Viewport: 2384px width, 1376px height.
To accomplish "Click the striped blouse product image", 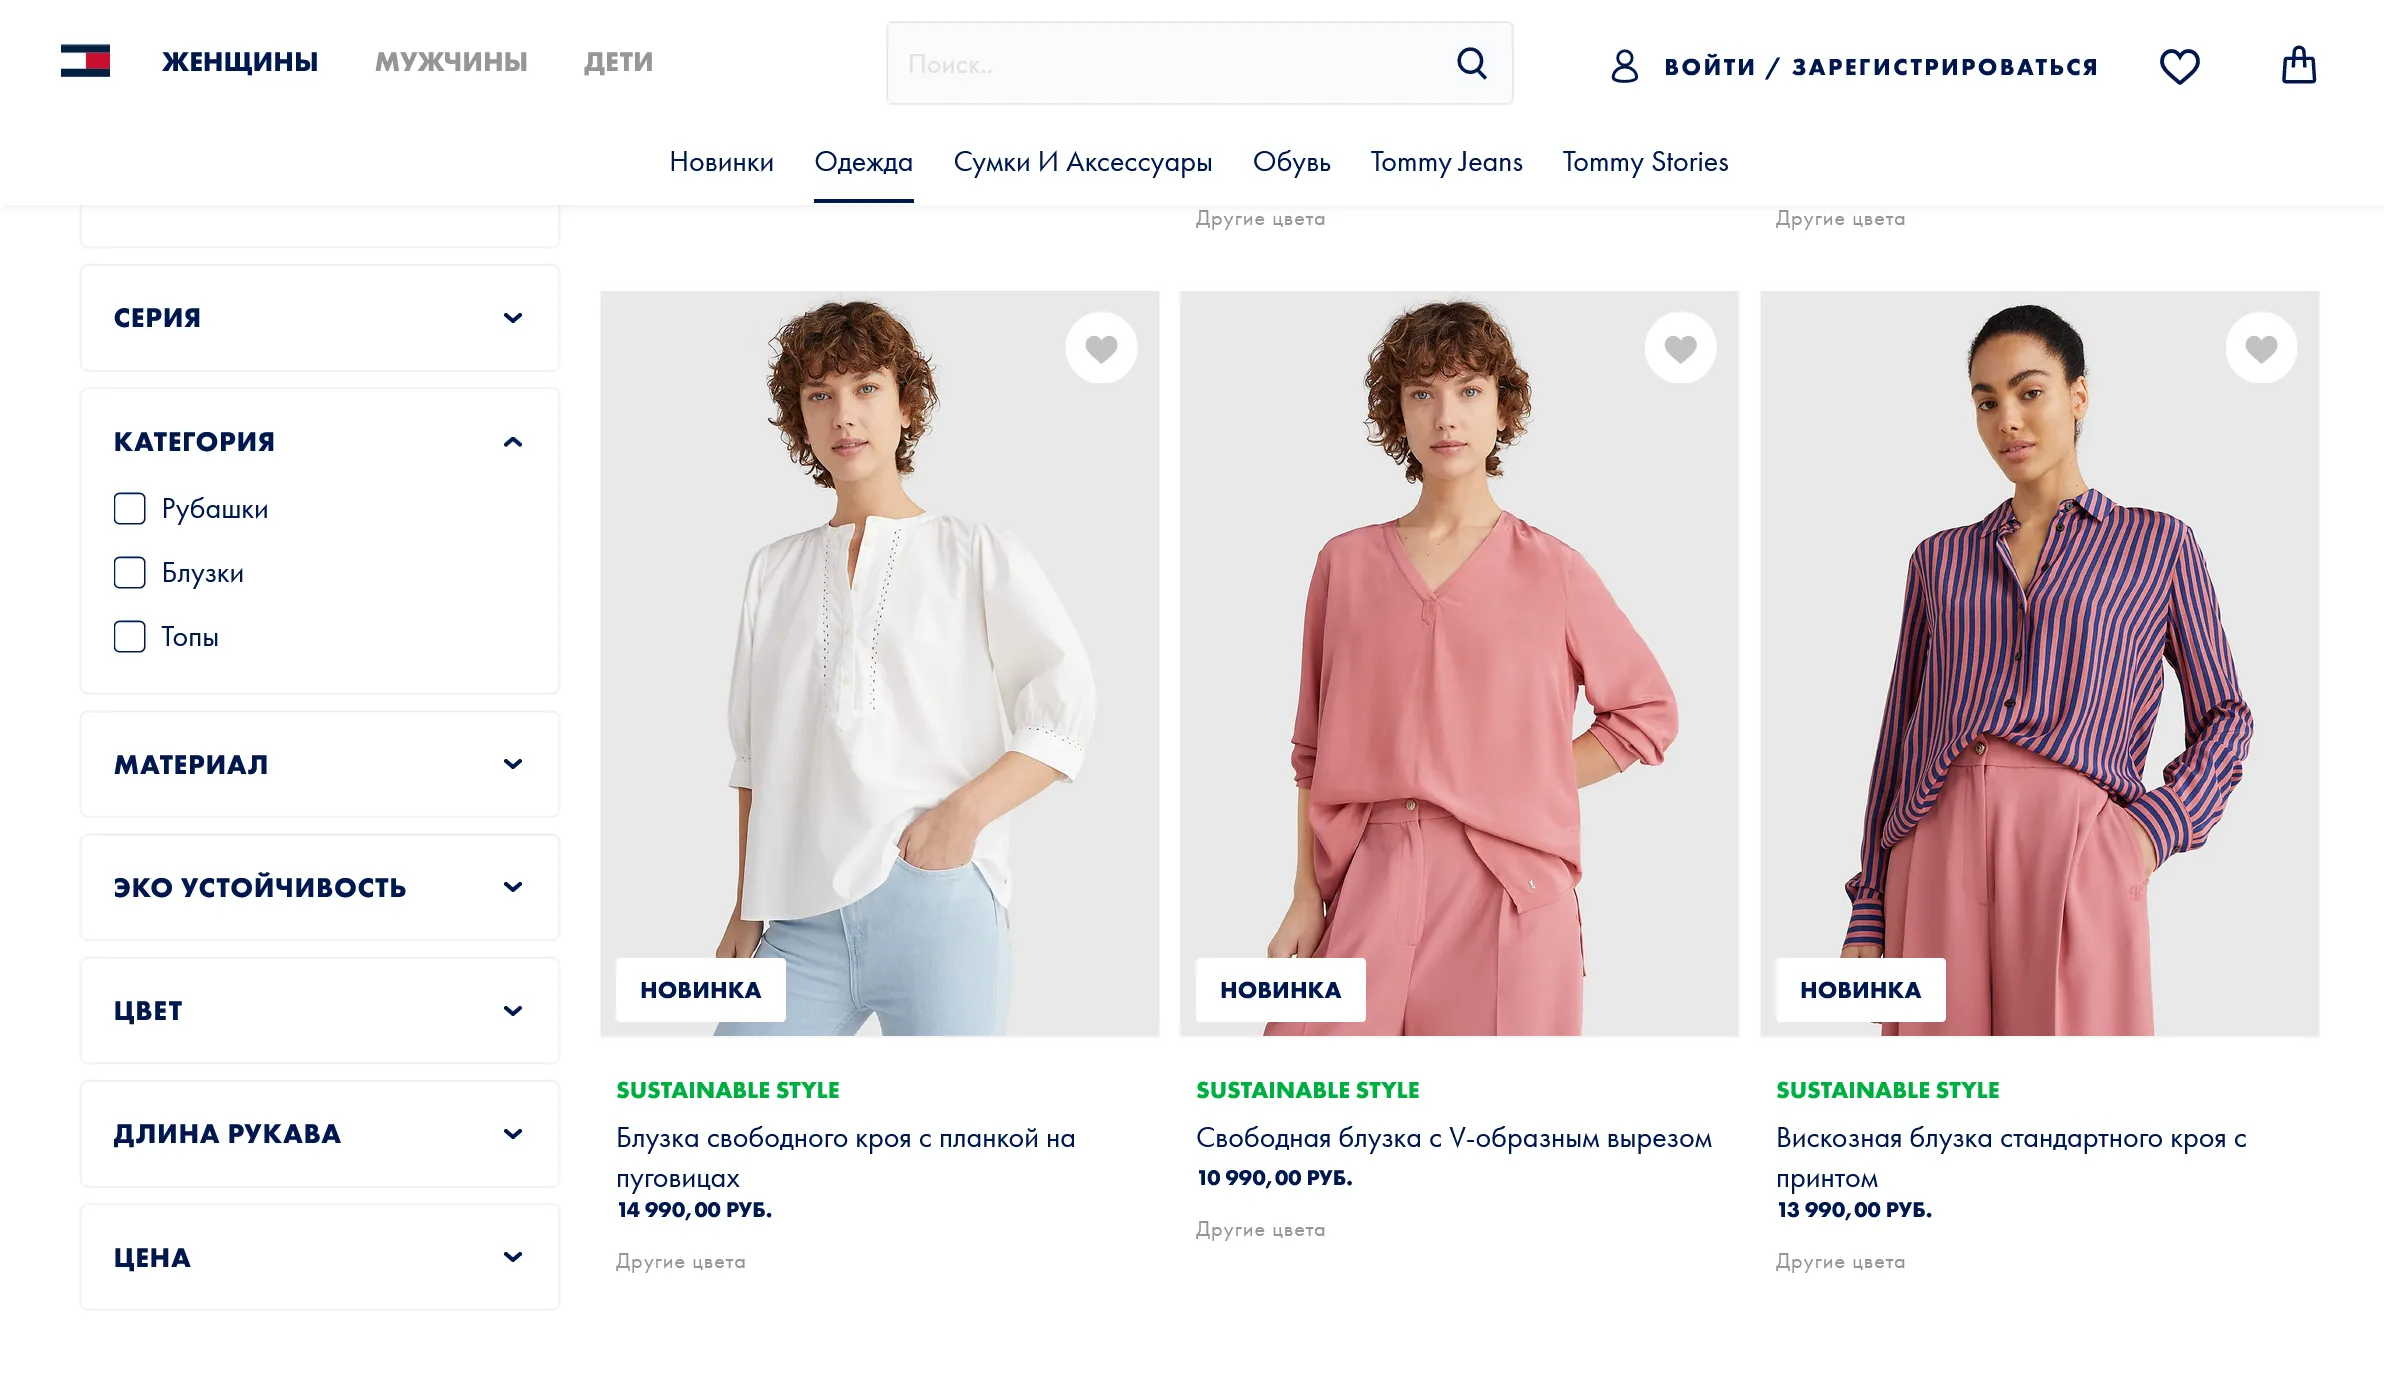I will pos(2040,664).
